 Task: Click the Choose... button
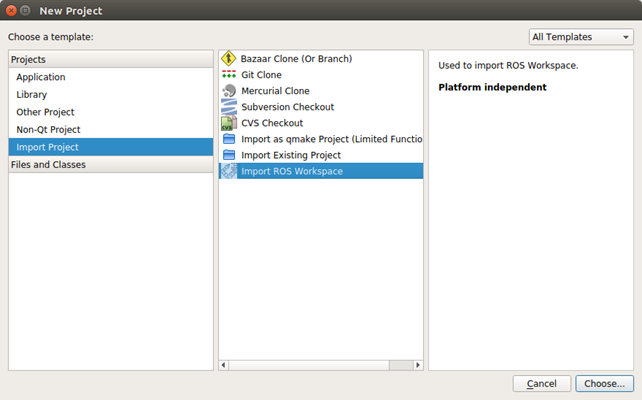[604, 384]
